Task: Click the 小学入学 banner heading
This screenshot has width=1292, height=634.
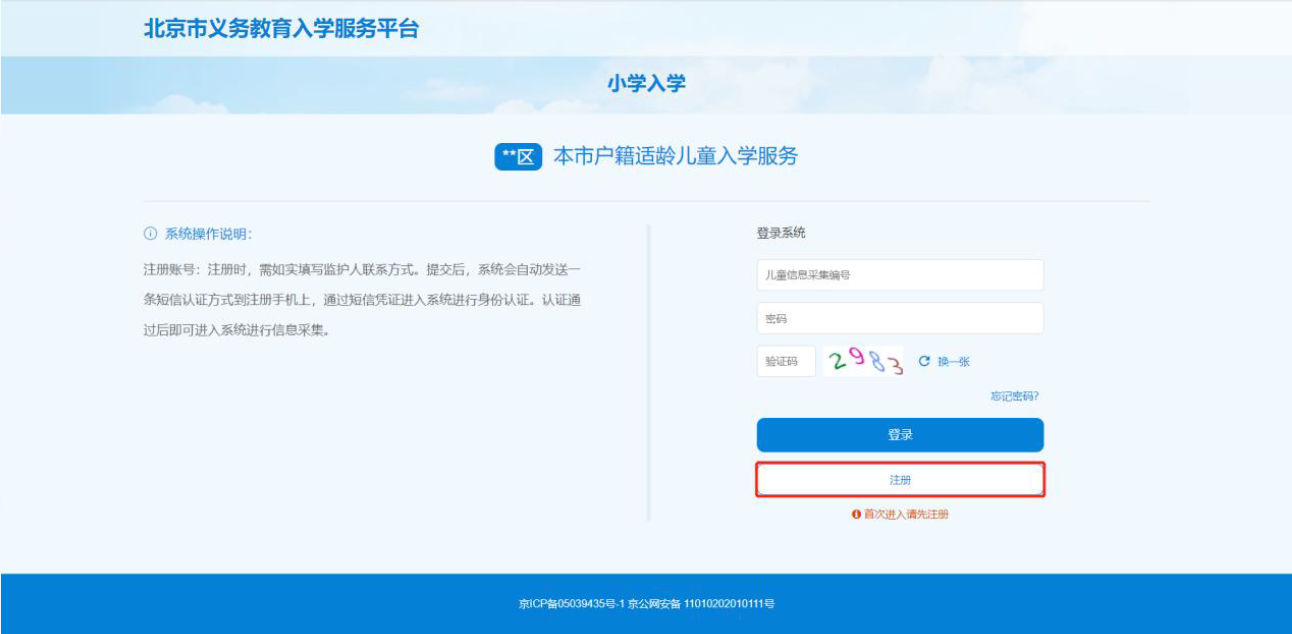Action: tap(646, 84)
